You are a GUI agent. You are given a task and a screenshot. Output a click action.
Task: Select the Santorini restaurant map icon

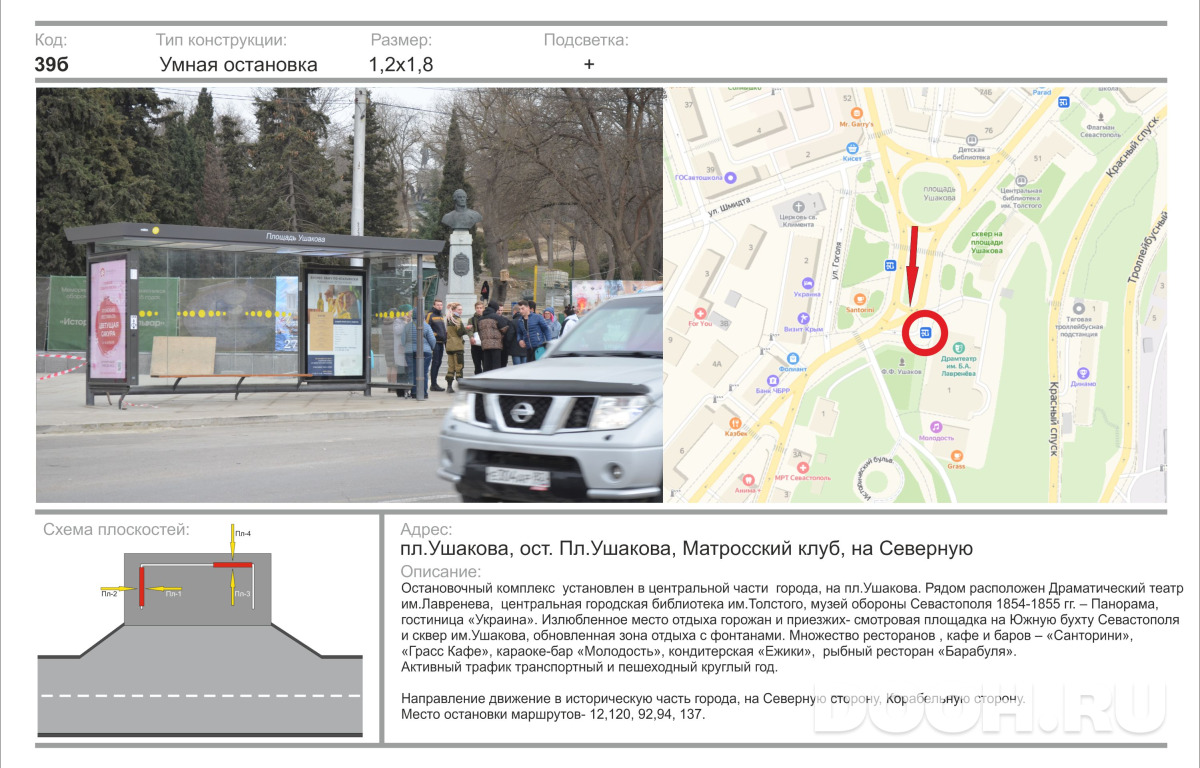point(858,300)
